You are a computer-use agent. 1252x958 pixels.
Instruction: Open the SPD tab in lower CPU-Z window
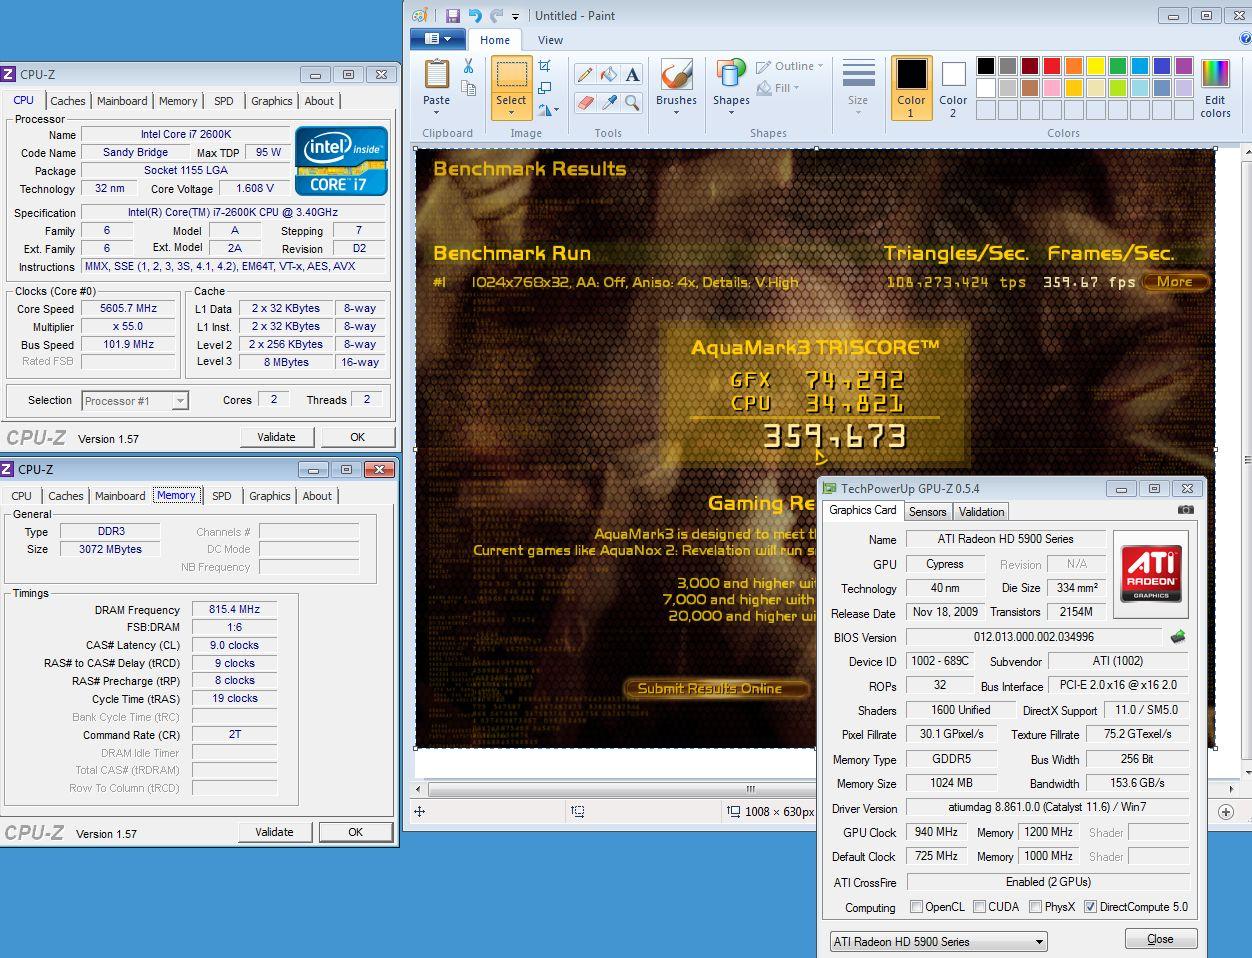[222, 496]
